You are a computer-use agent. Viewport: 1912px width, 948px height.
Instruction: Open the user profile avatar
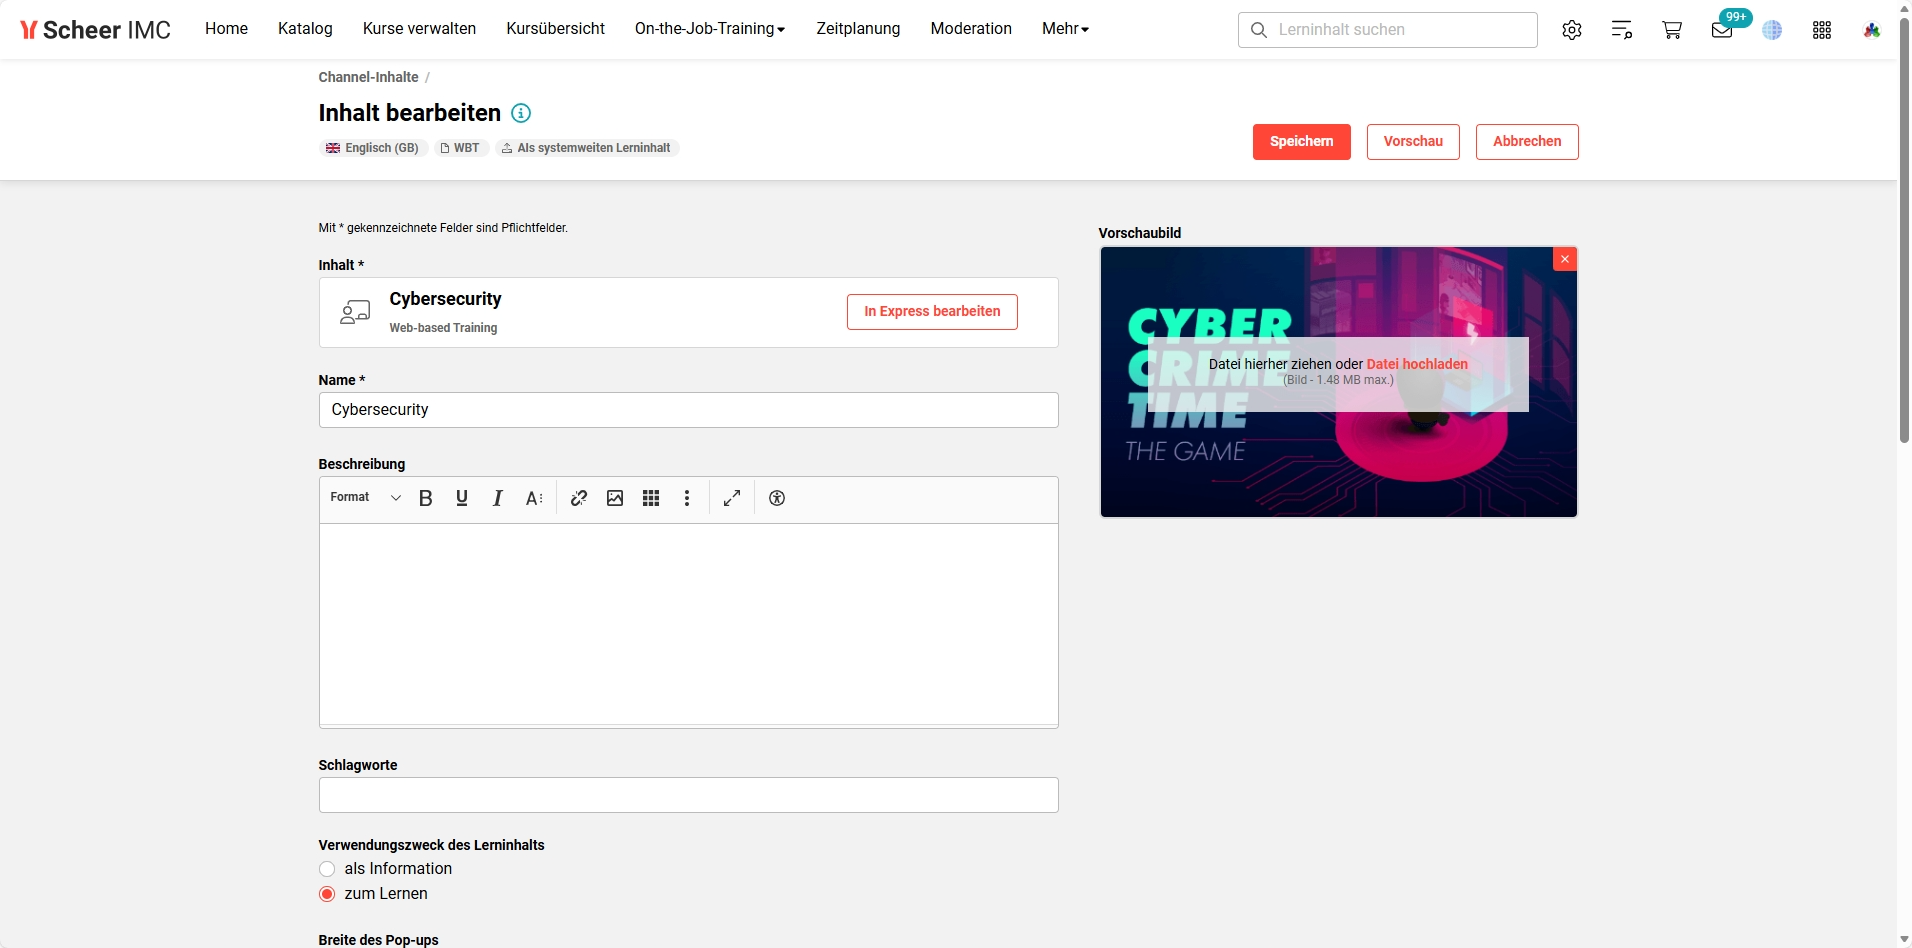pos(1872,30)
